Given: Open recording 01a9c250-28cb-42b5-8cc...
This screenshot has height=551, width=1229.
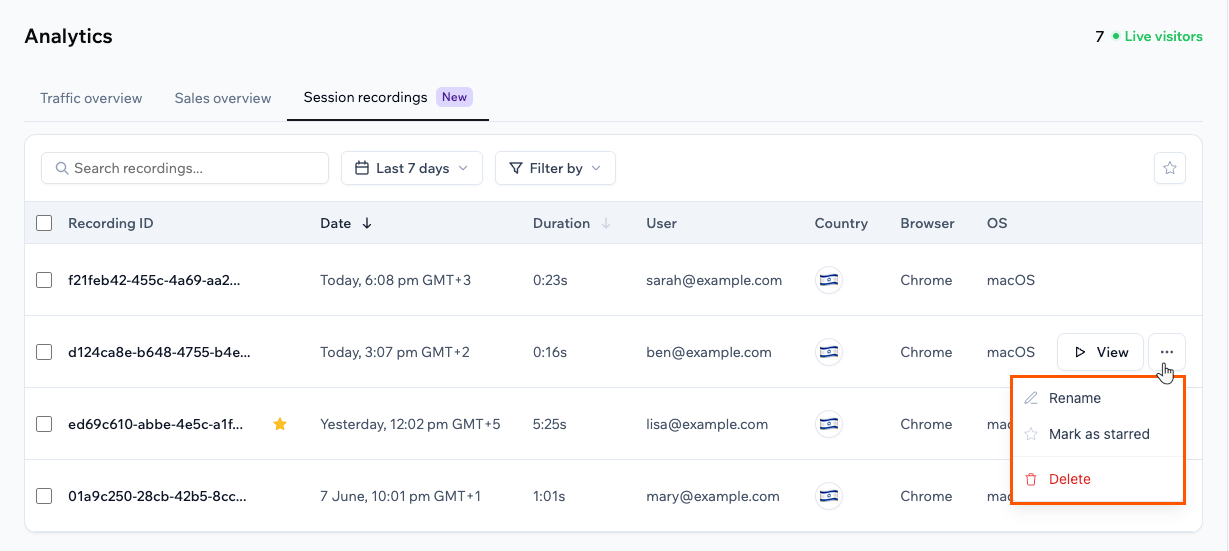Looking at the screenshot, I should pyautogui.click(x=157, y=496).
